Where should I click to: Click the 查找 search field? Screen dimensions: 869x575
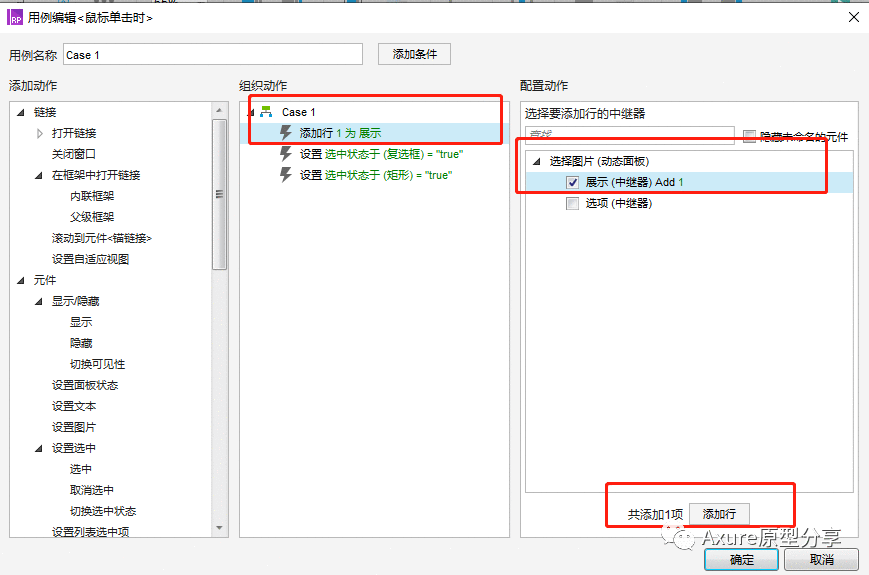630,135
